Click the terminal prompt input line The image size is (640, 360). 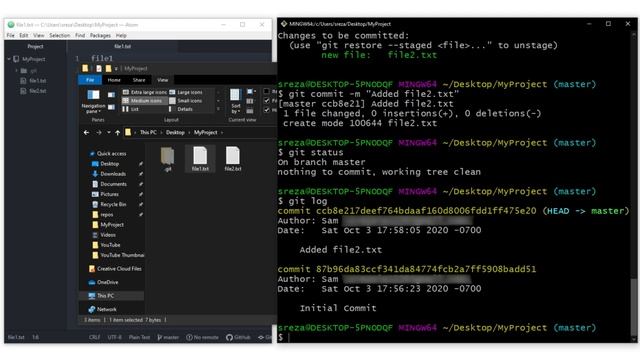[455, 337]
